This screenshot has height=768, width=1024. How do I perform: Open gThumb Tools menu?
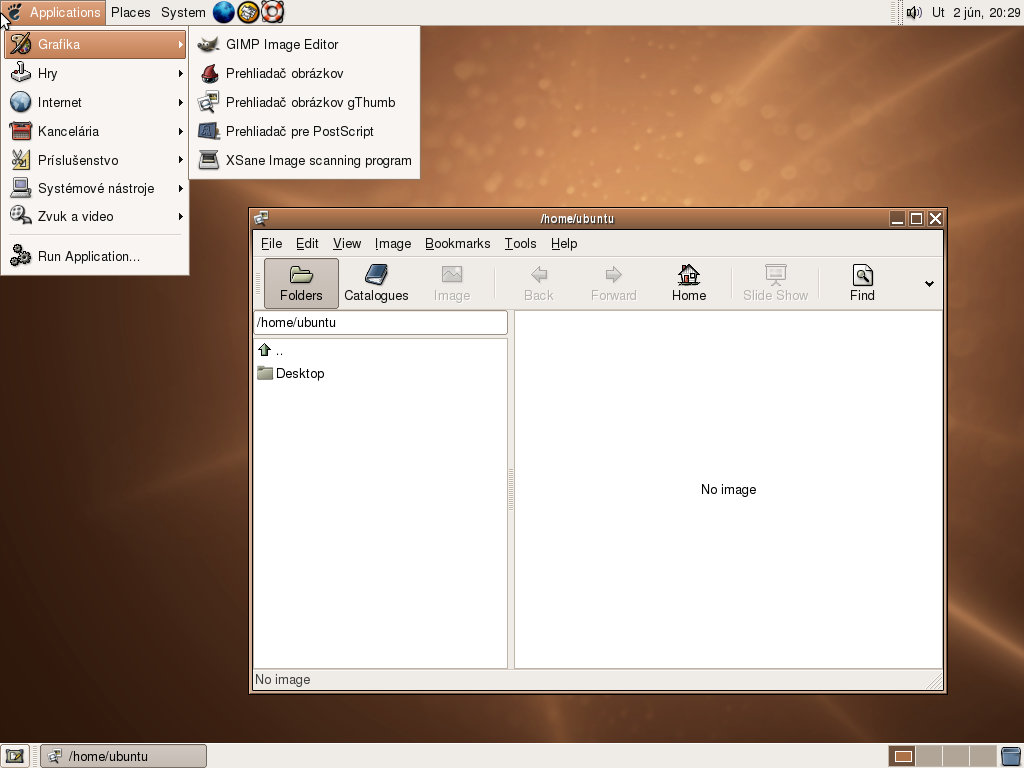pos(520,244)
